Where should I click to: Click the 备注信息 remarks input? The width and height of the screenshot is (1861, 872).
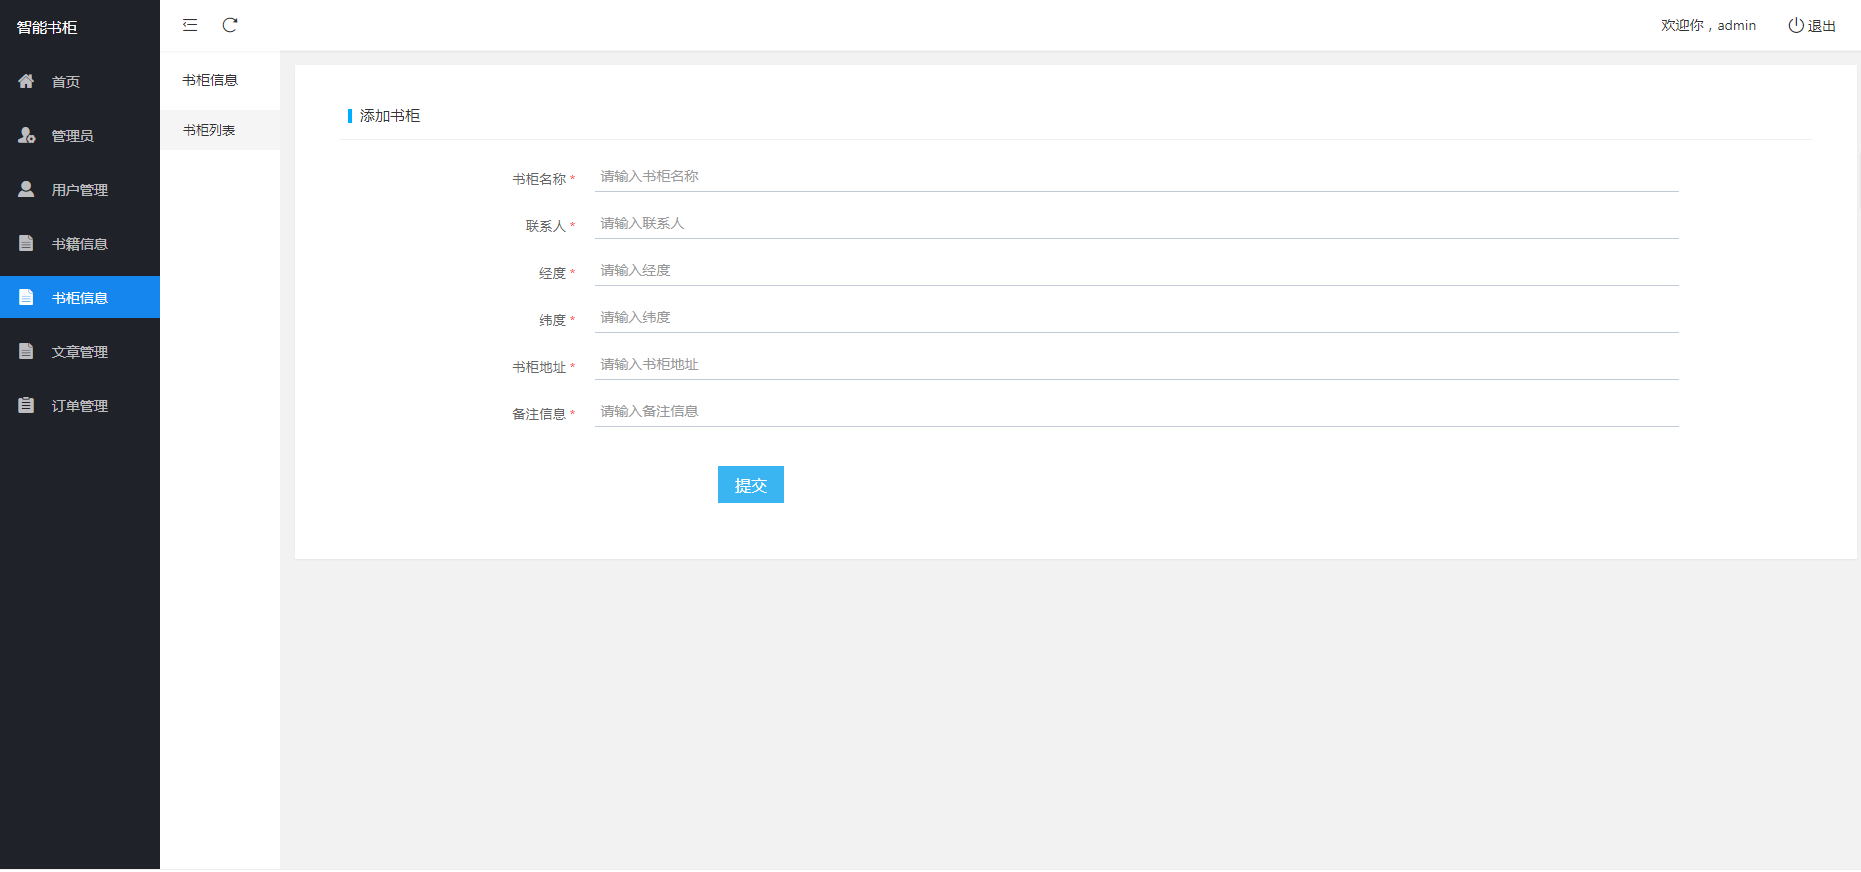(x=1136, y=412)
